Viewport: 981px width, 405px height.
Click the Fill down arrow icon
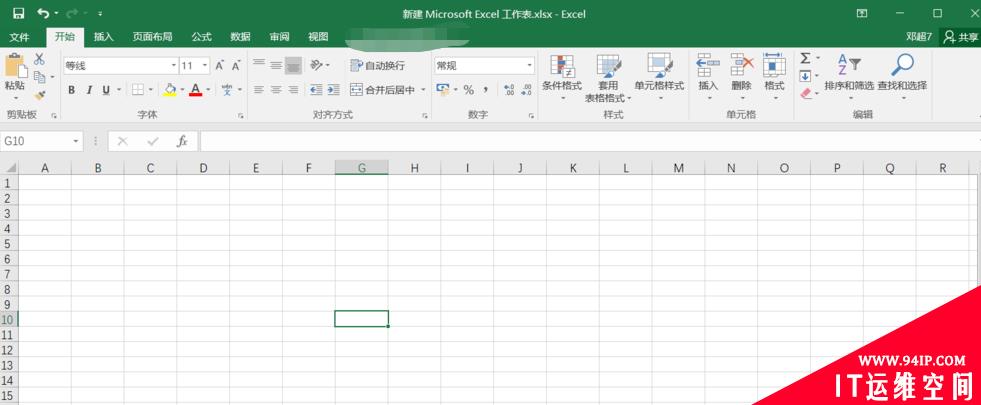click(x=805, y=76)
